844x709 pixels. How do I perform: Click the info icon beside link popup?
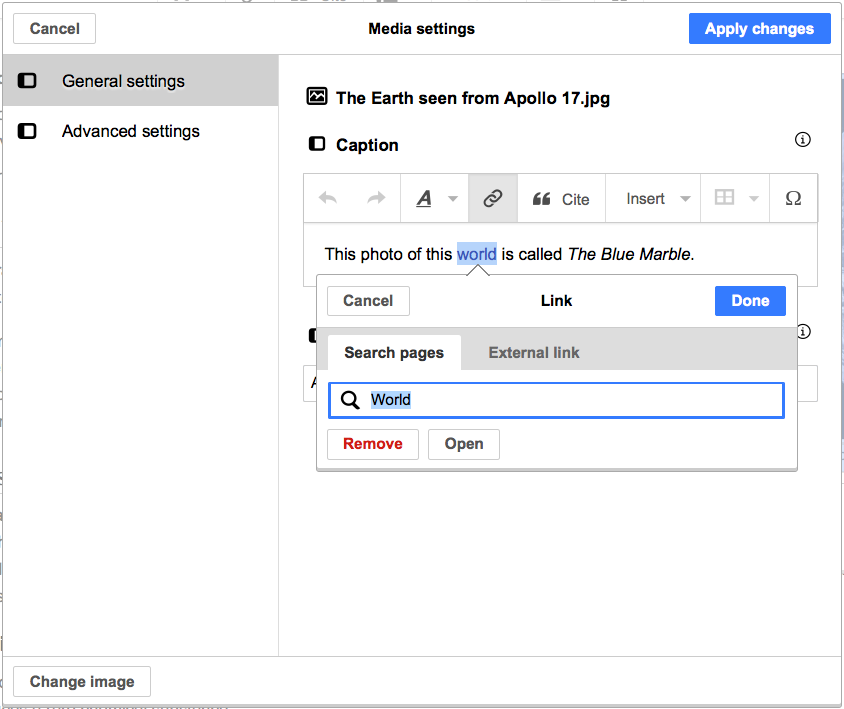tap(804, 331)
